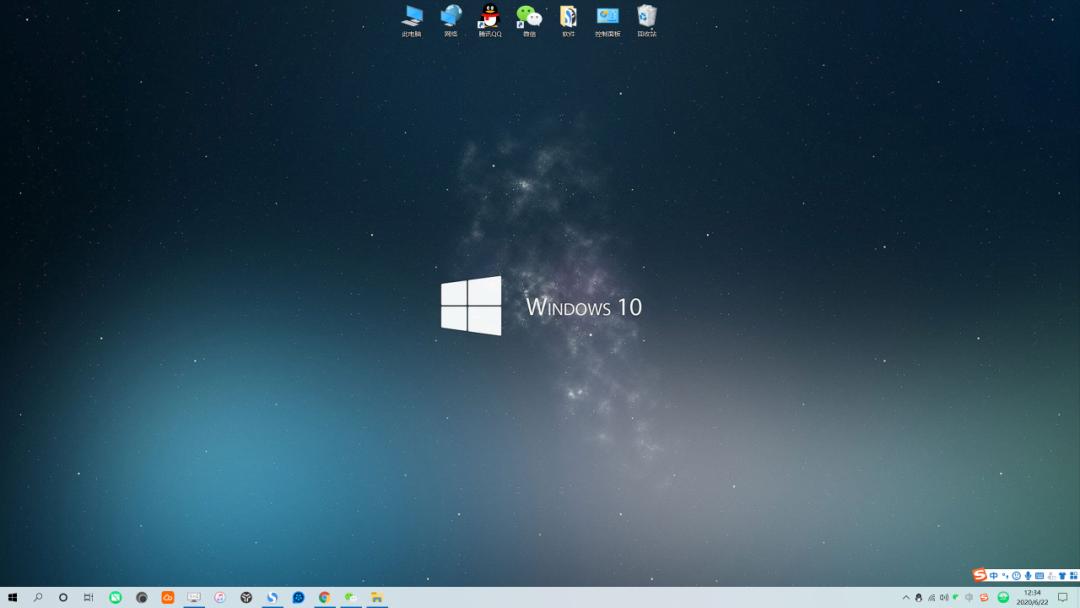Open Google Chrome from the taskbar
The height and width of the screenshot is (608, 1080).
(324, 597)
